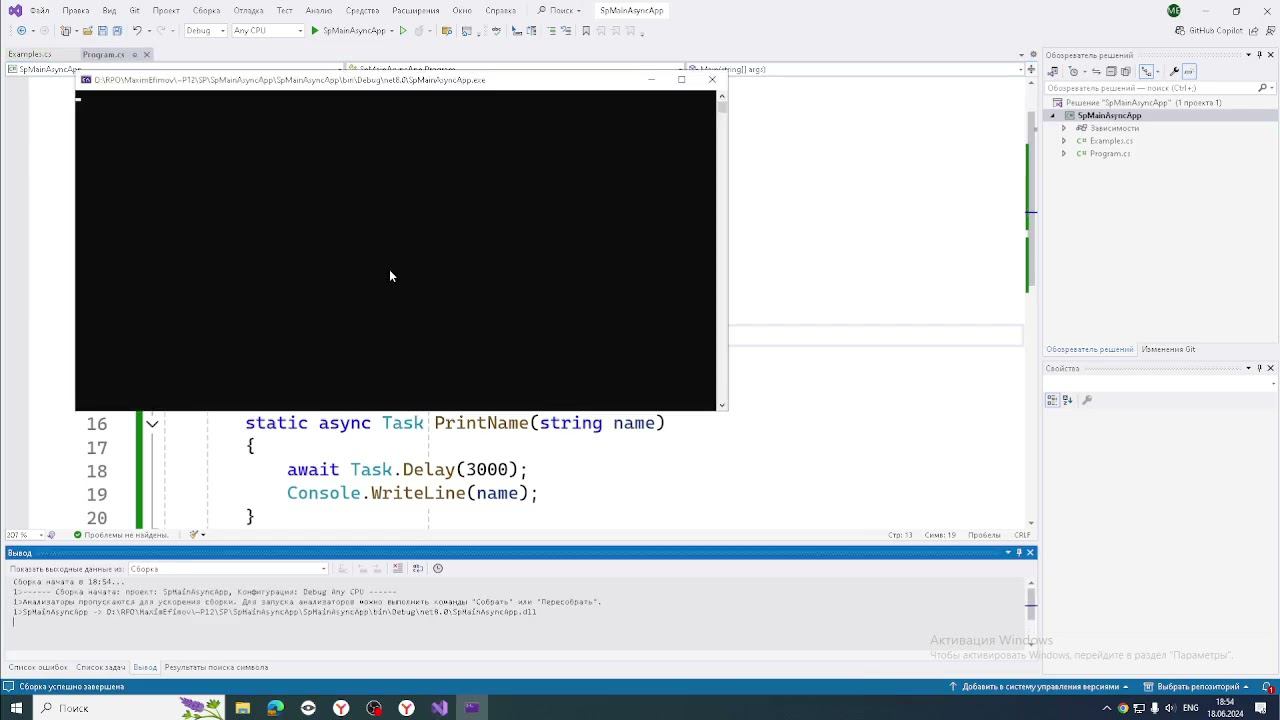Image resolution: width=1280 pixels, height=720 pixels.
Task: Click the bookmark icon in toolbar
Action: [x=586, y=31]
